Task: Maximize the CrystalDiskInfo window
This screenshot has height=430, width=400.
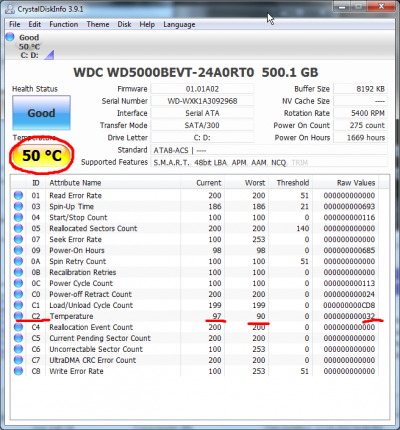Action: coord(359,7)
